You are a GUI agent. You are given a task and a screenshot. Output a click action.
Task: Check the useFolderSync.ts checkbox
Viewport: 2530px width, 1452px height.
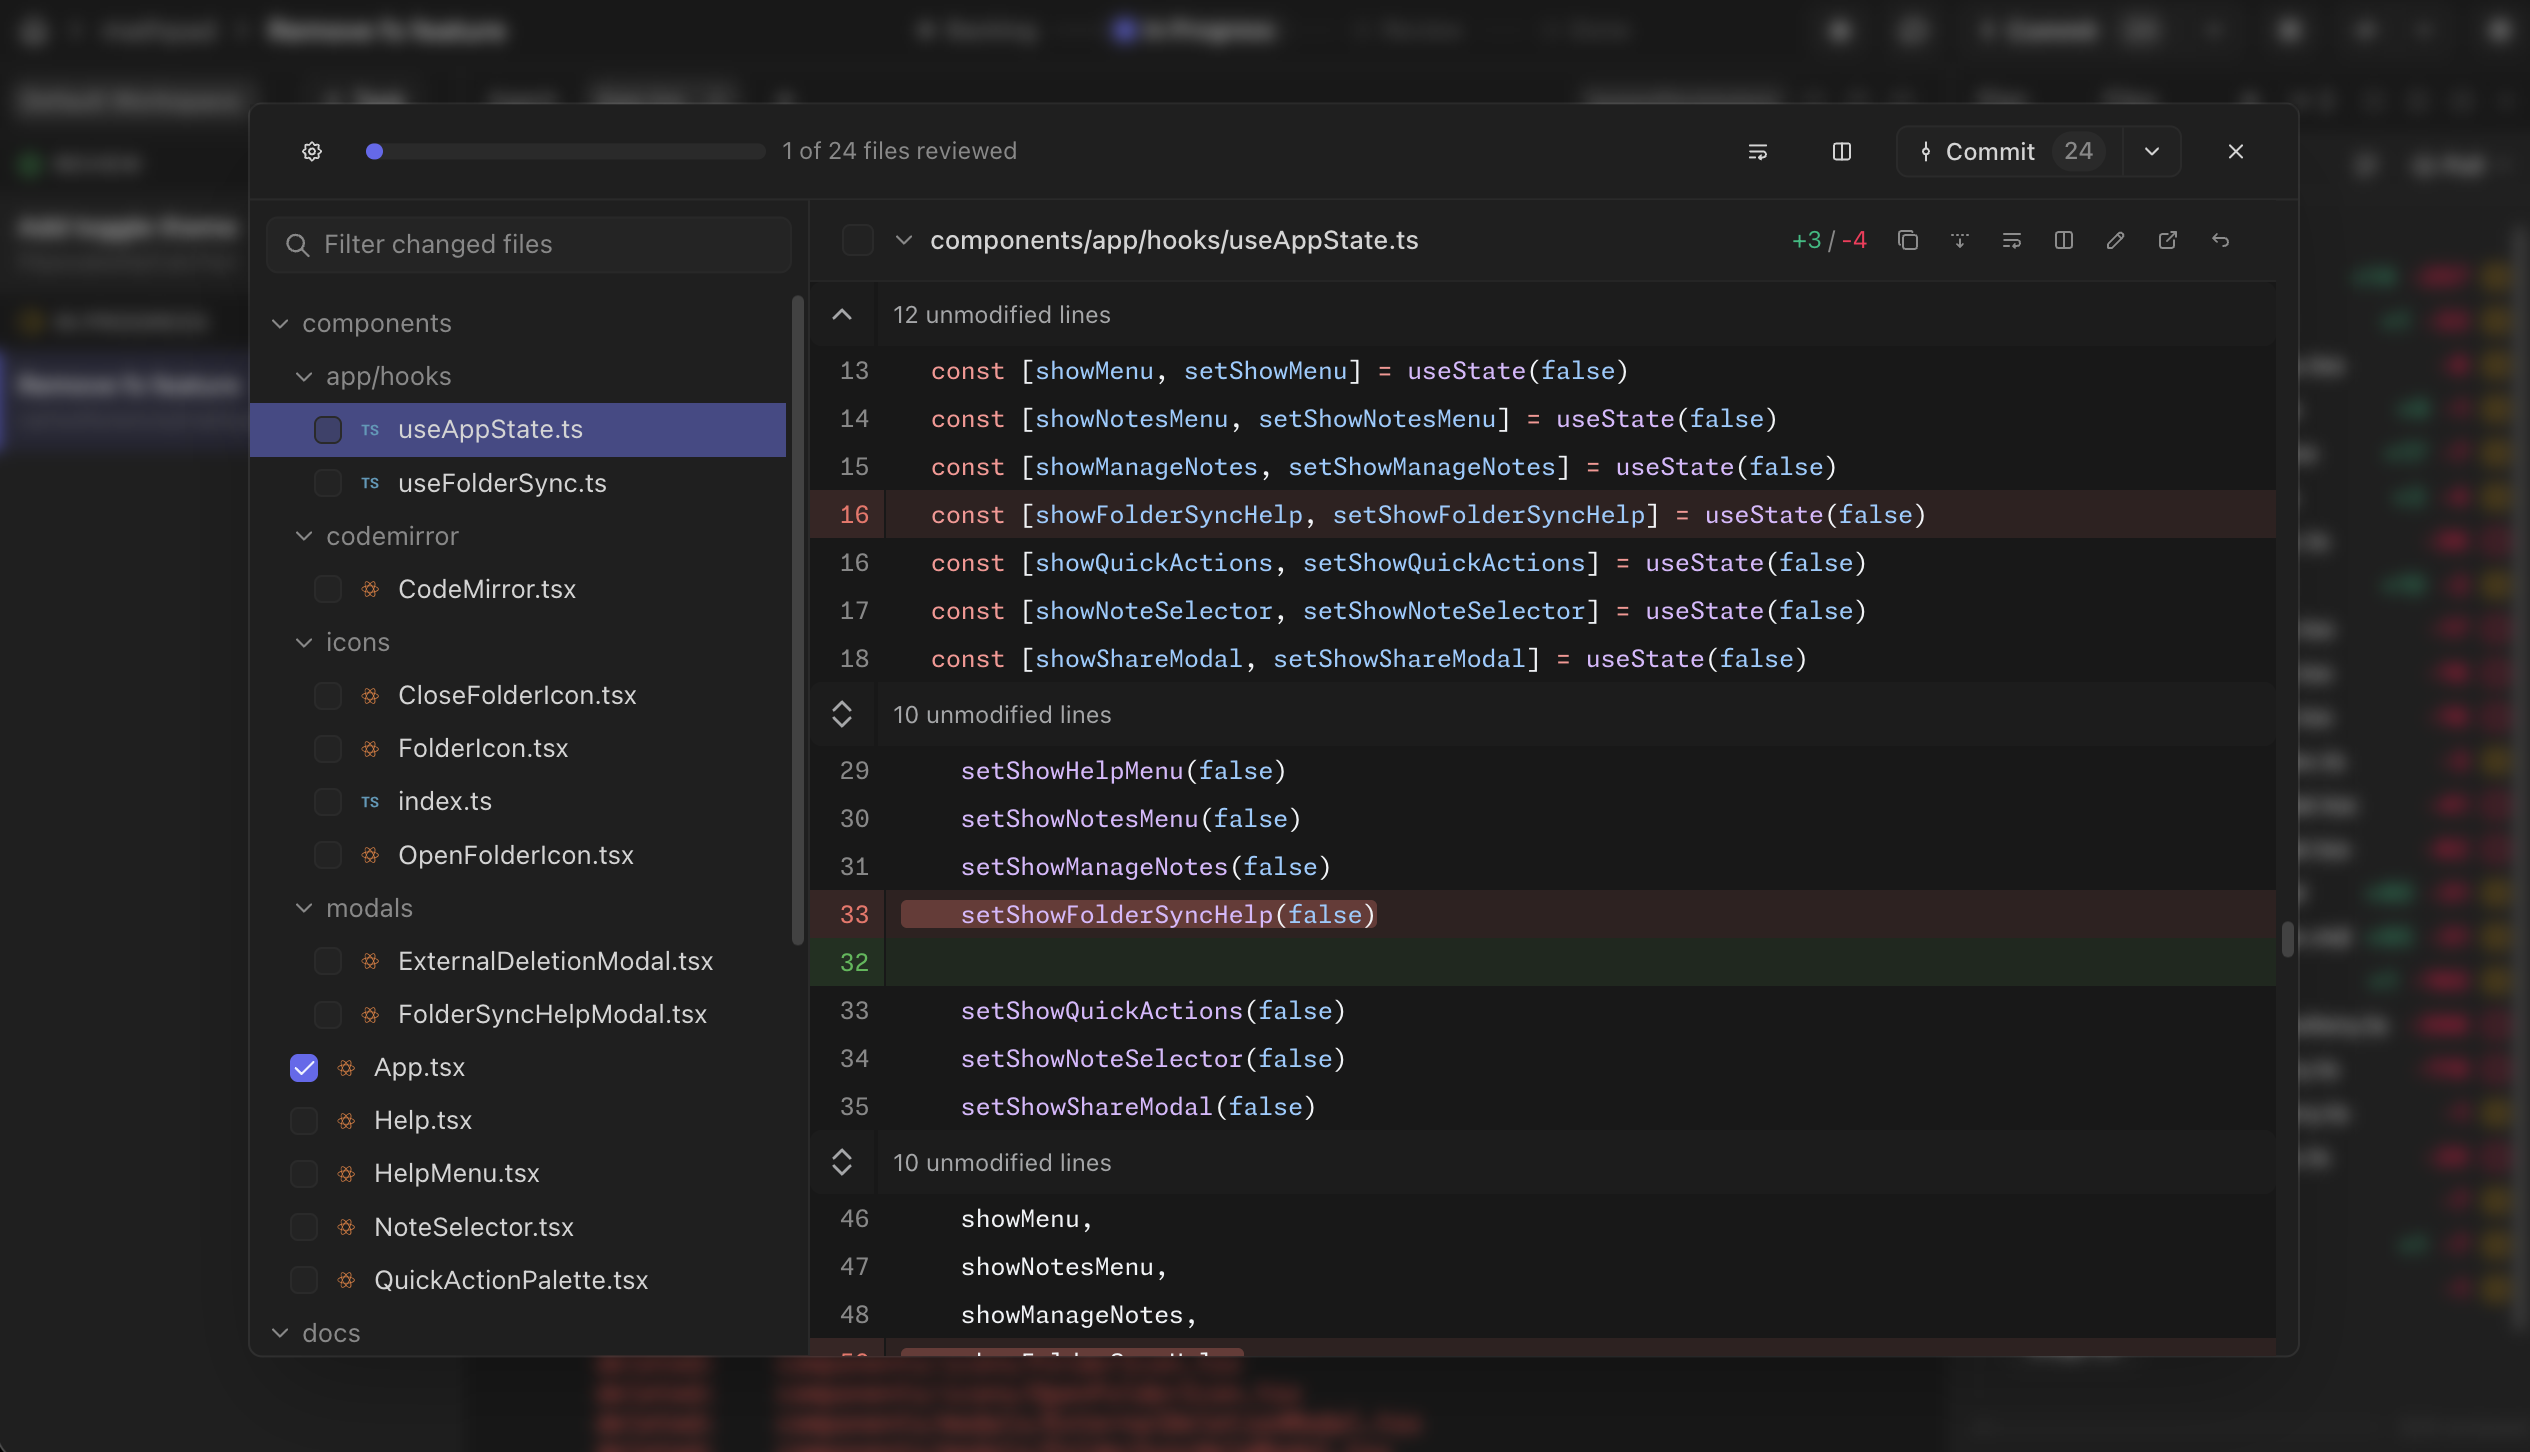coord(328,483)
